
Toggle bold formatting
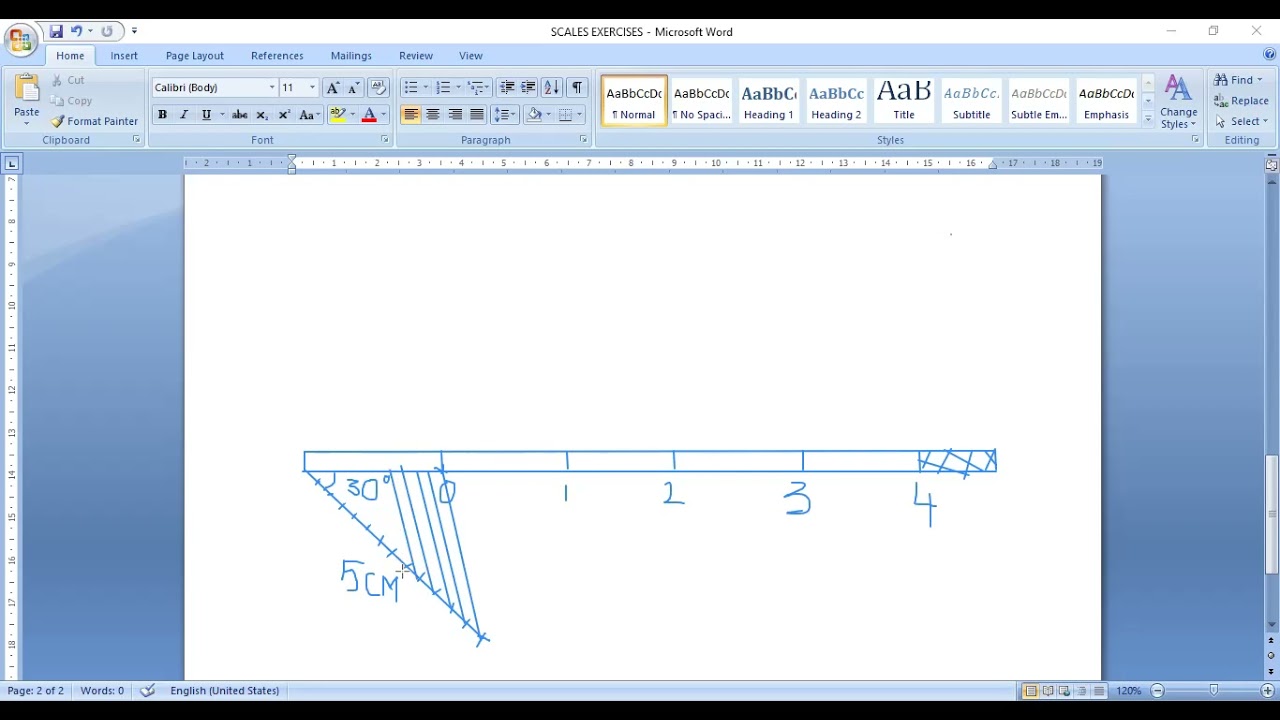[162, 115]
